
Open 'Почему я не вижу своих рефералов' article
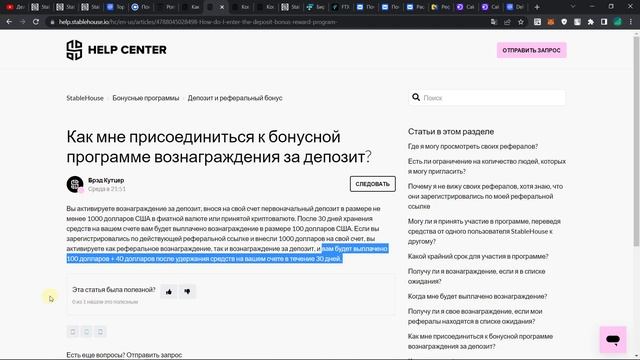click(485, 196)
